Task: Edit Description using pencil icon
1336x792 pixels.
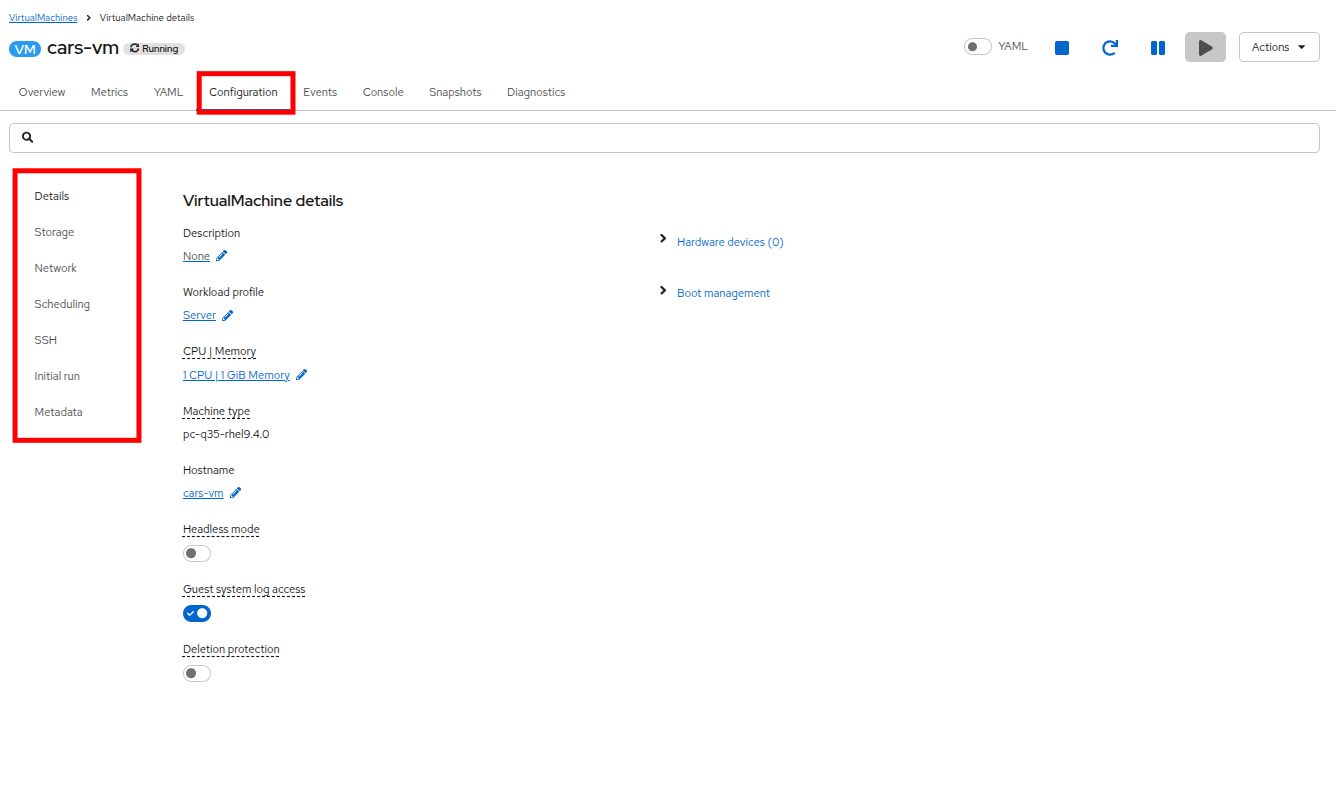Action: click(x=222, y=256)
